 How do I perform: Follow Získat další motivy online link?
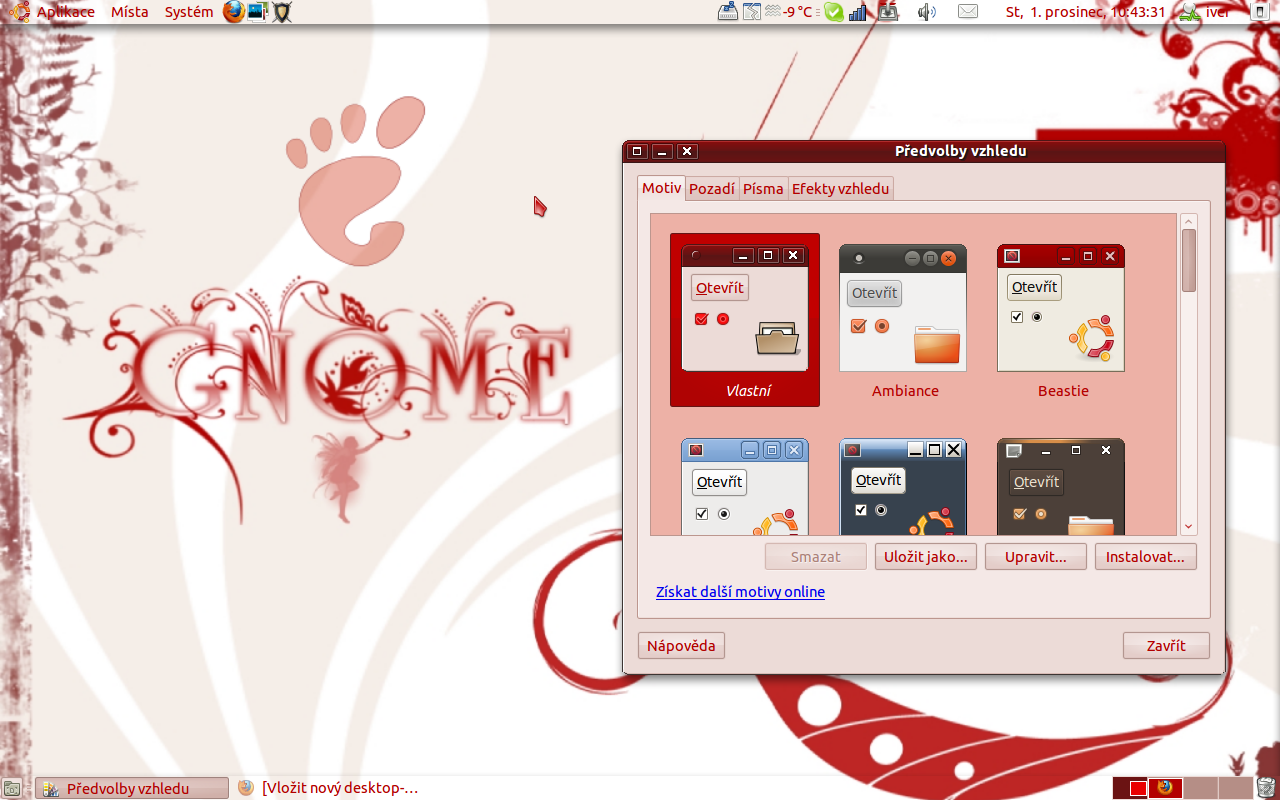pyautogui.click(x=740, y=592)
